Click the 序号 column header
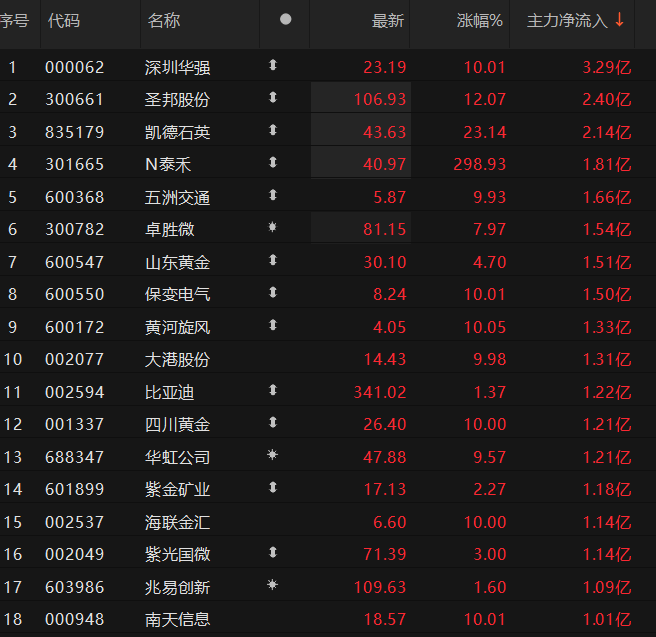The height and width of the screenshot is (637, 656). (14, 20)
